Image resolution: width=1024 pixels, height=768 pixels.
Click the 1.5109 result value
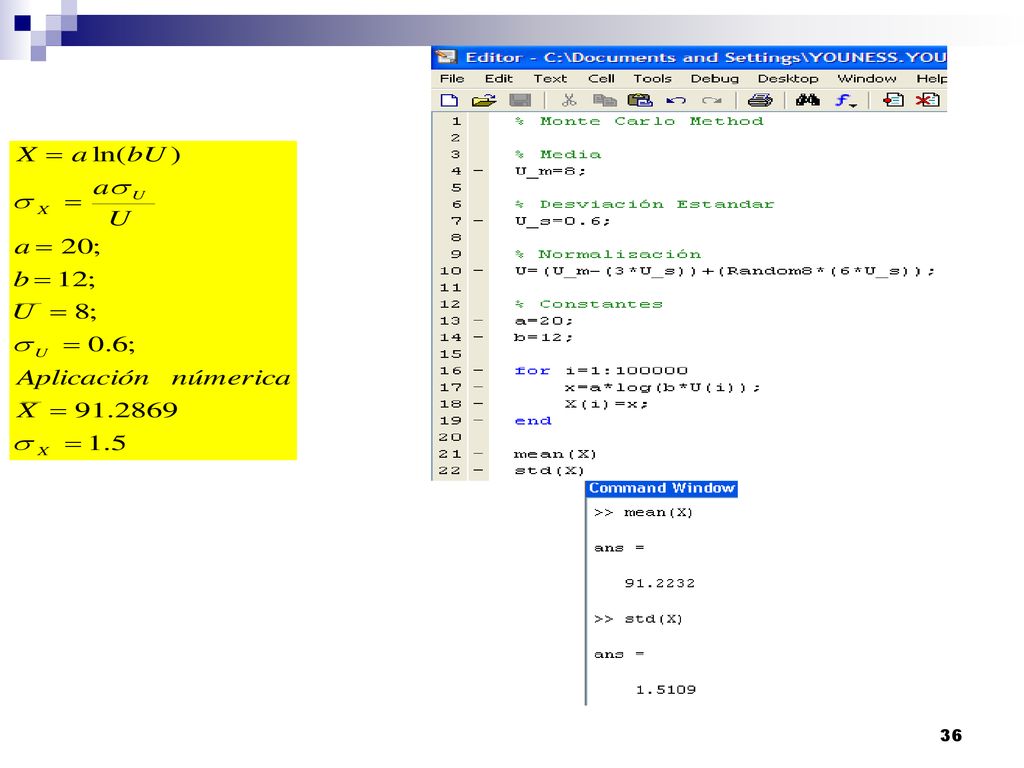pyautogui.click(x=665, y=690)
